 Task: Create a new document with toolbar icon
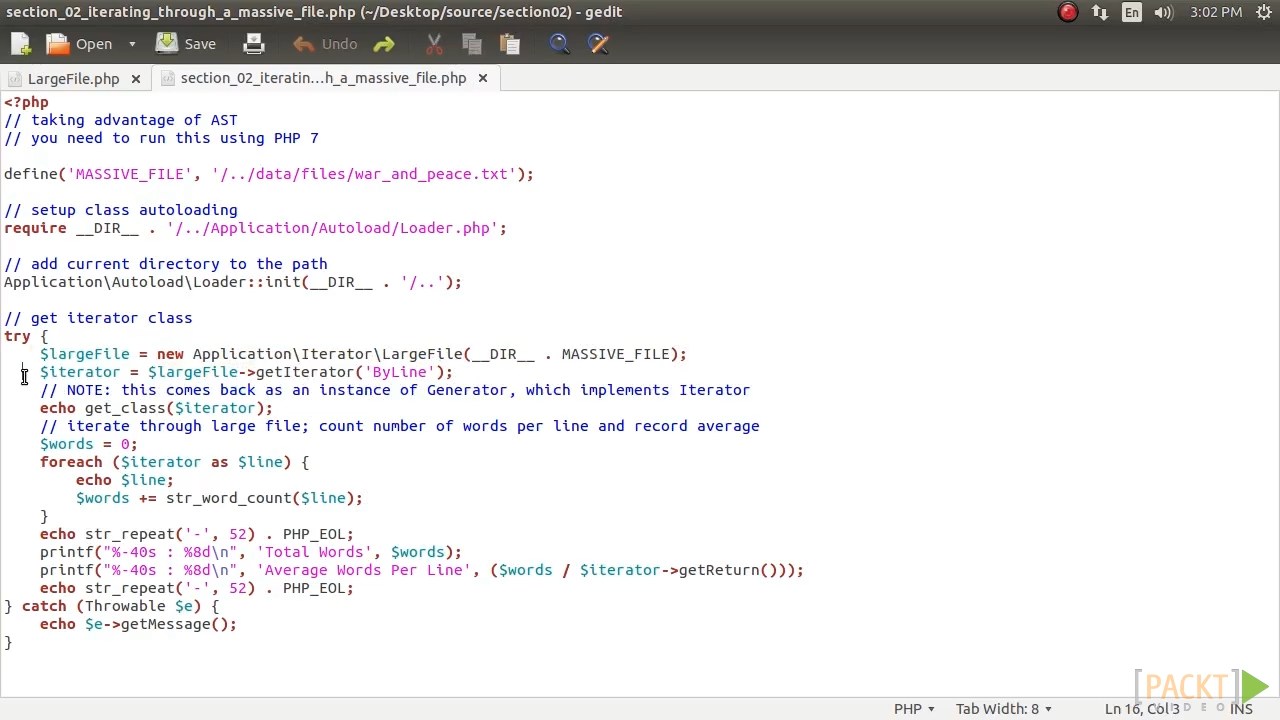point(20,44)
